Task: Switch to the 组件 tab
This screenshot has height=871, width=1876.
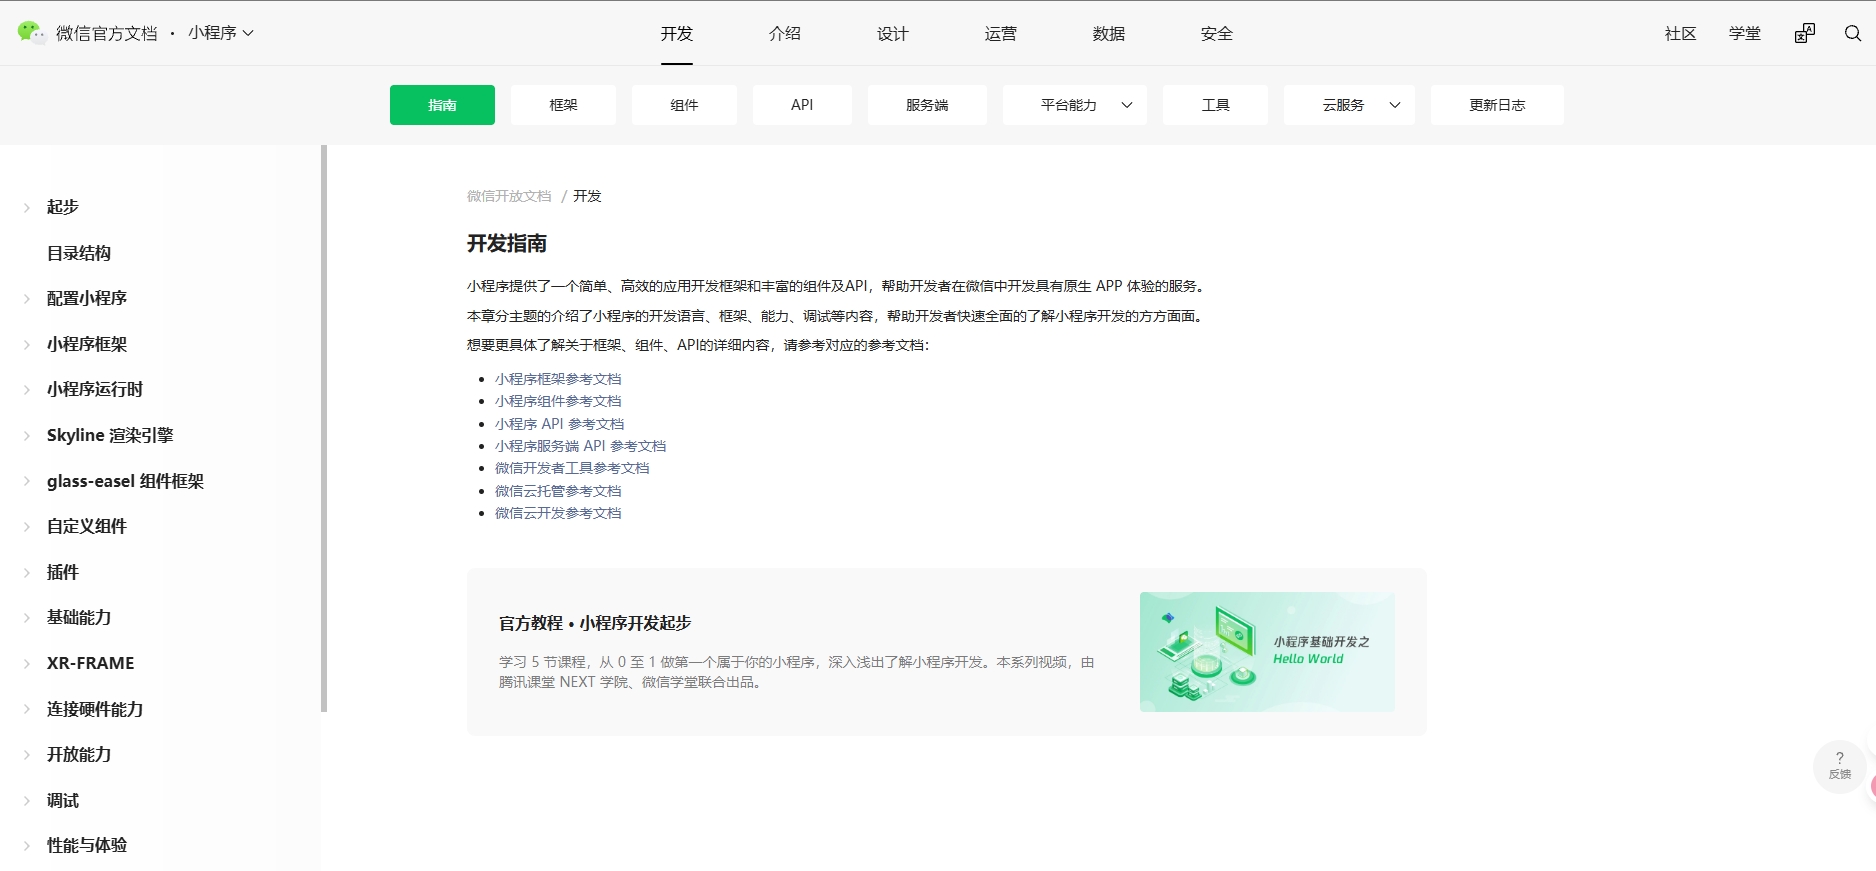Action: pyautogui.click(x=684, y=105)
